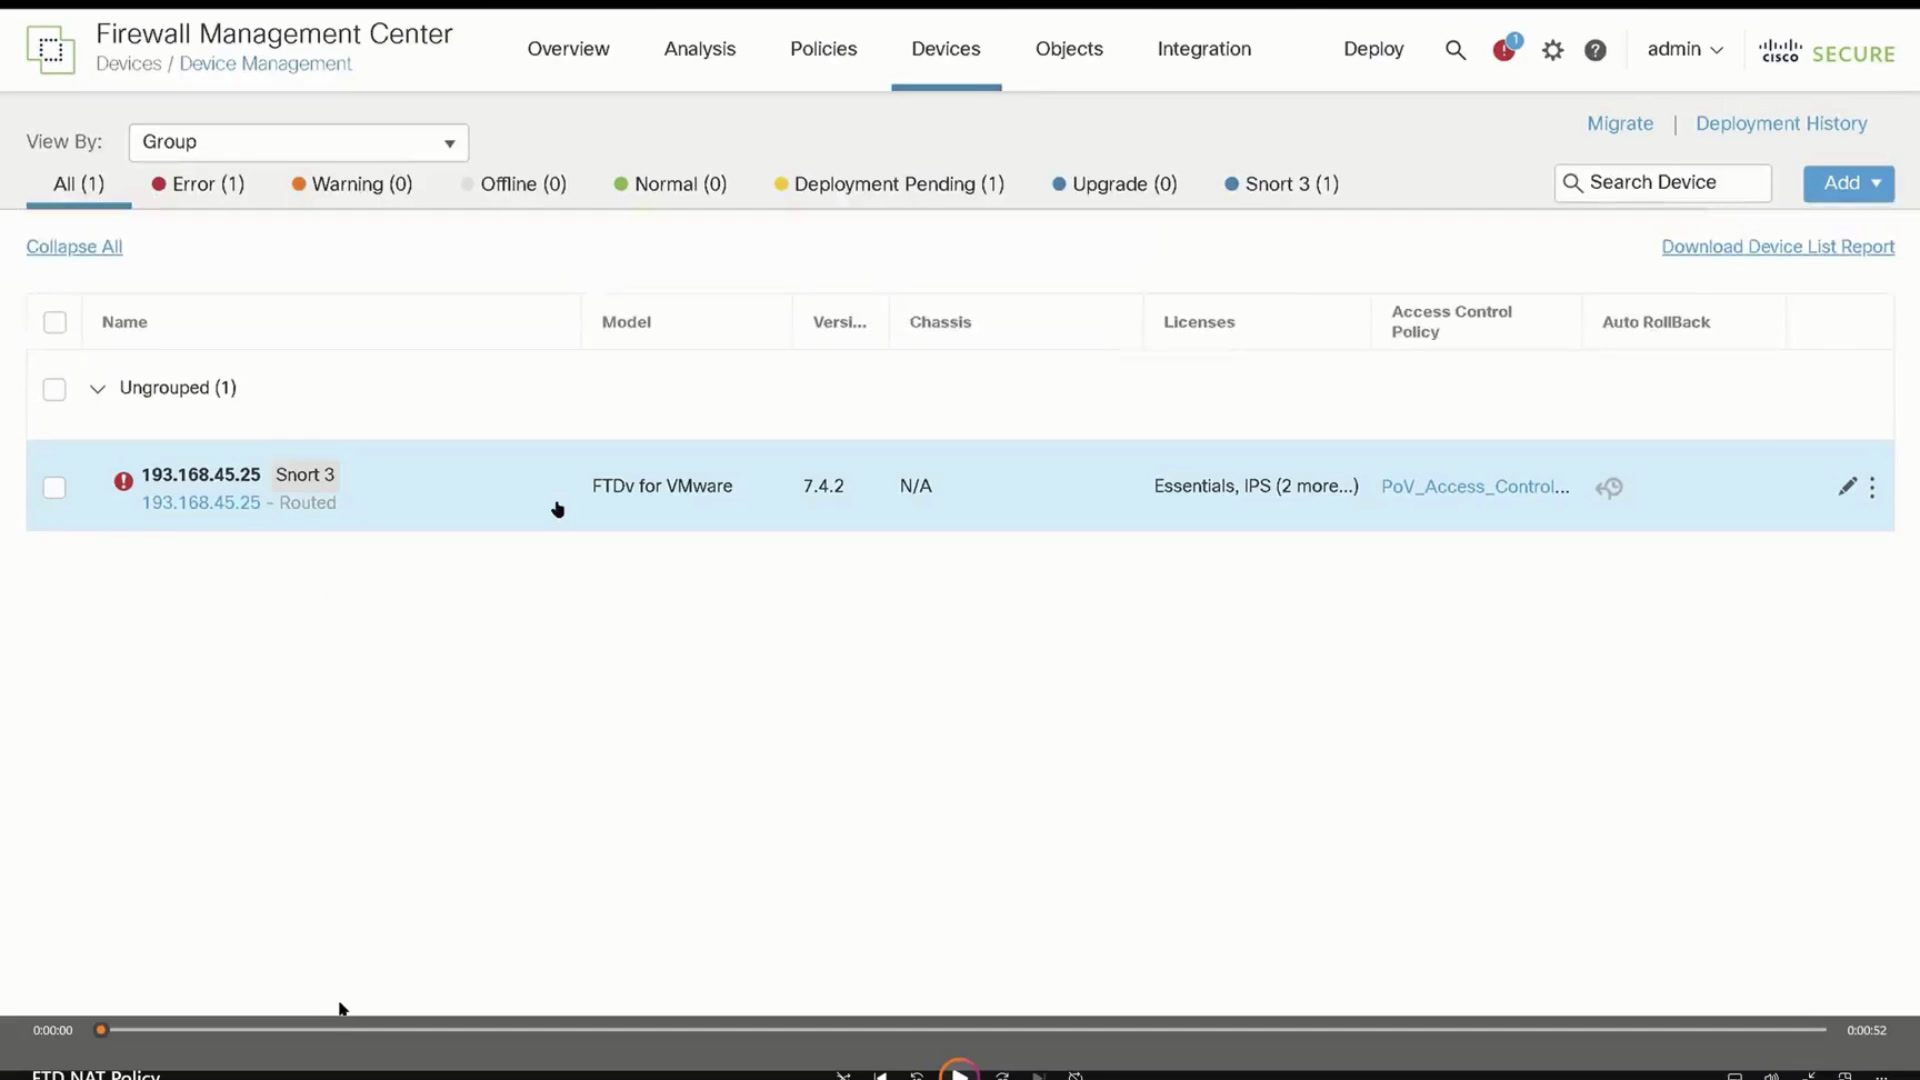
Task: Open the Integration menu
Action: click(1204, 49)
